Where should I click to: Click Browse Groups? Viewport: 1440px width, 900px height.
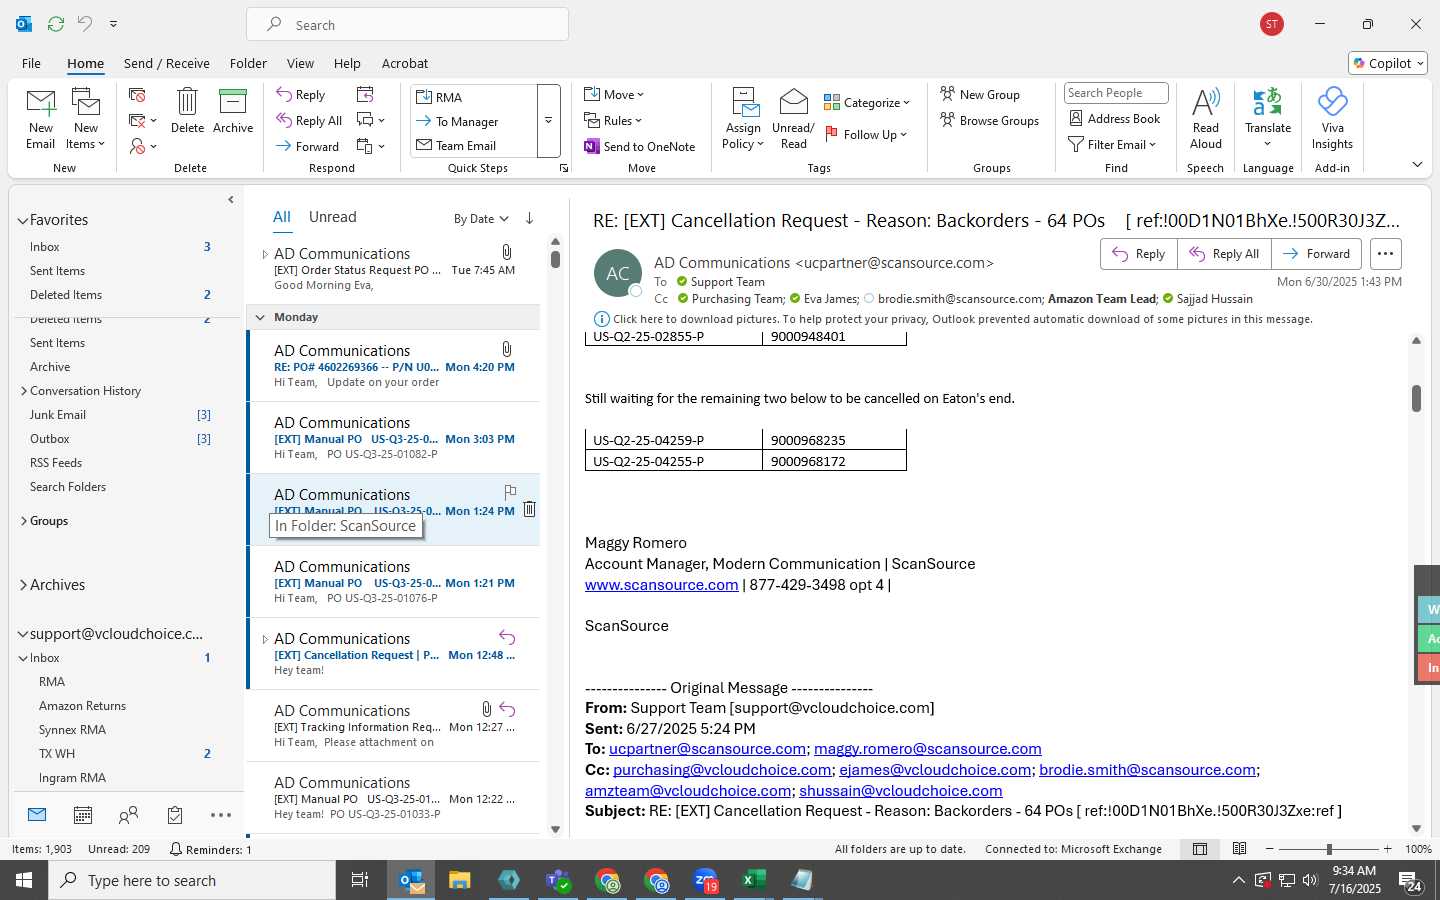990,121
